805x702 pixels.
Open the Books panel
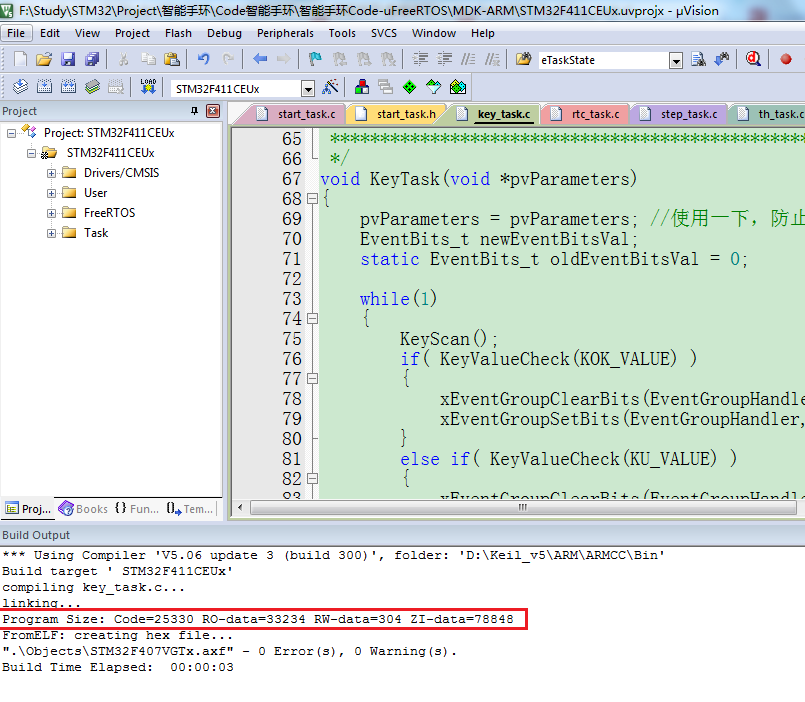tap(82, 509)
